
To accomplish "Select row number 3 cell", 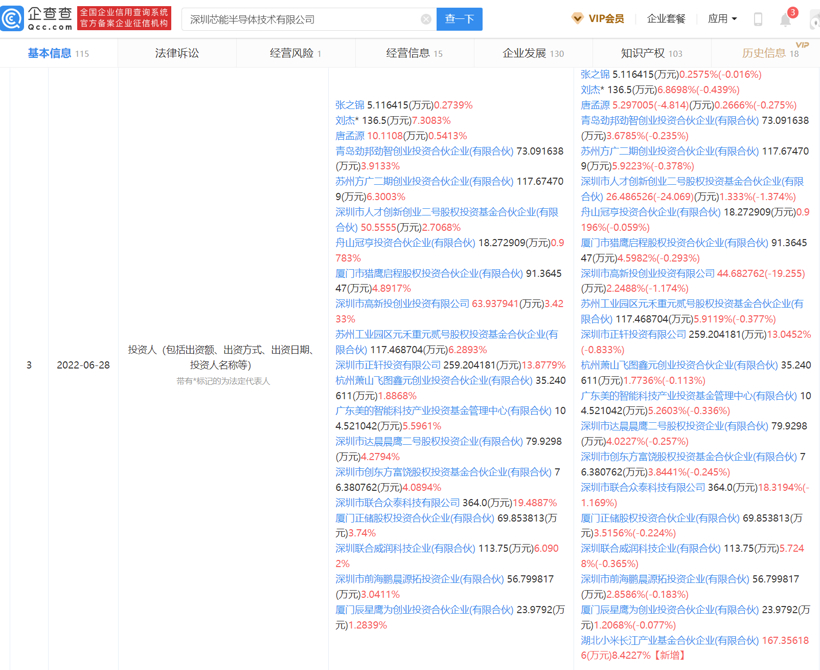I will click(x=29, y=365).
